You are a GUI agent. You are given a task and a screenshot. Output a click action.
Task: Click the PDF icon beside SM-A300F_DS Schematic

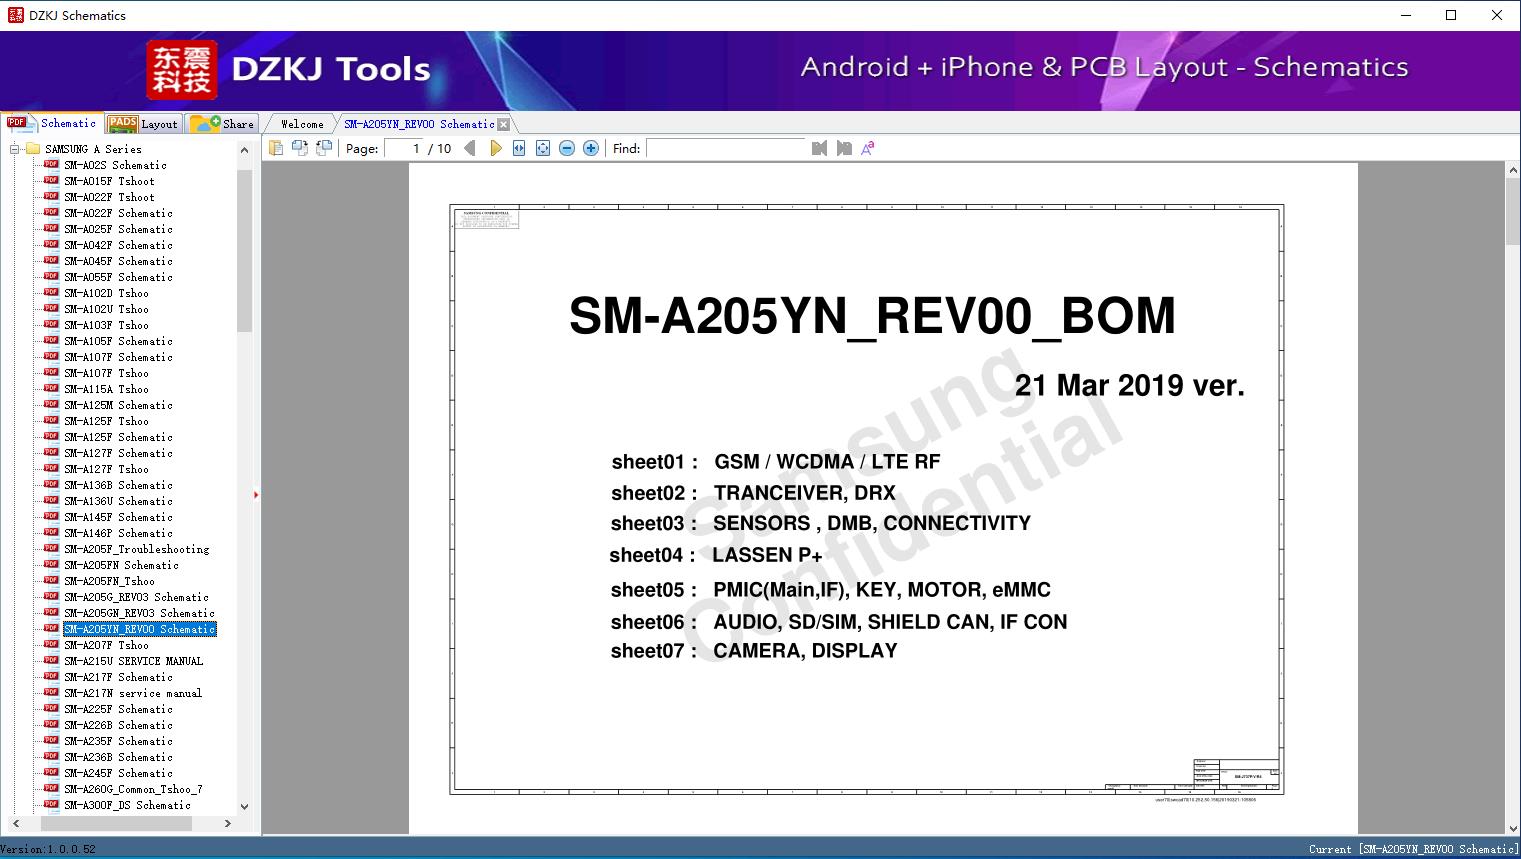[x=52, y=805]
